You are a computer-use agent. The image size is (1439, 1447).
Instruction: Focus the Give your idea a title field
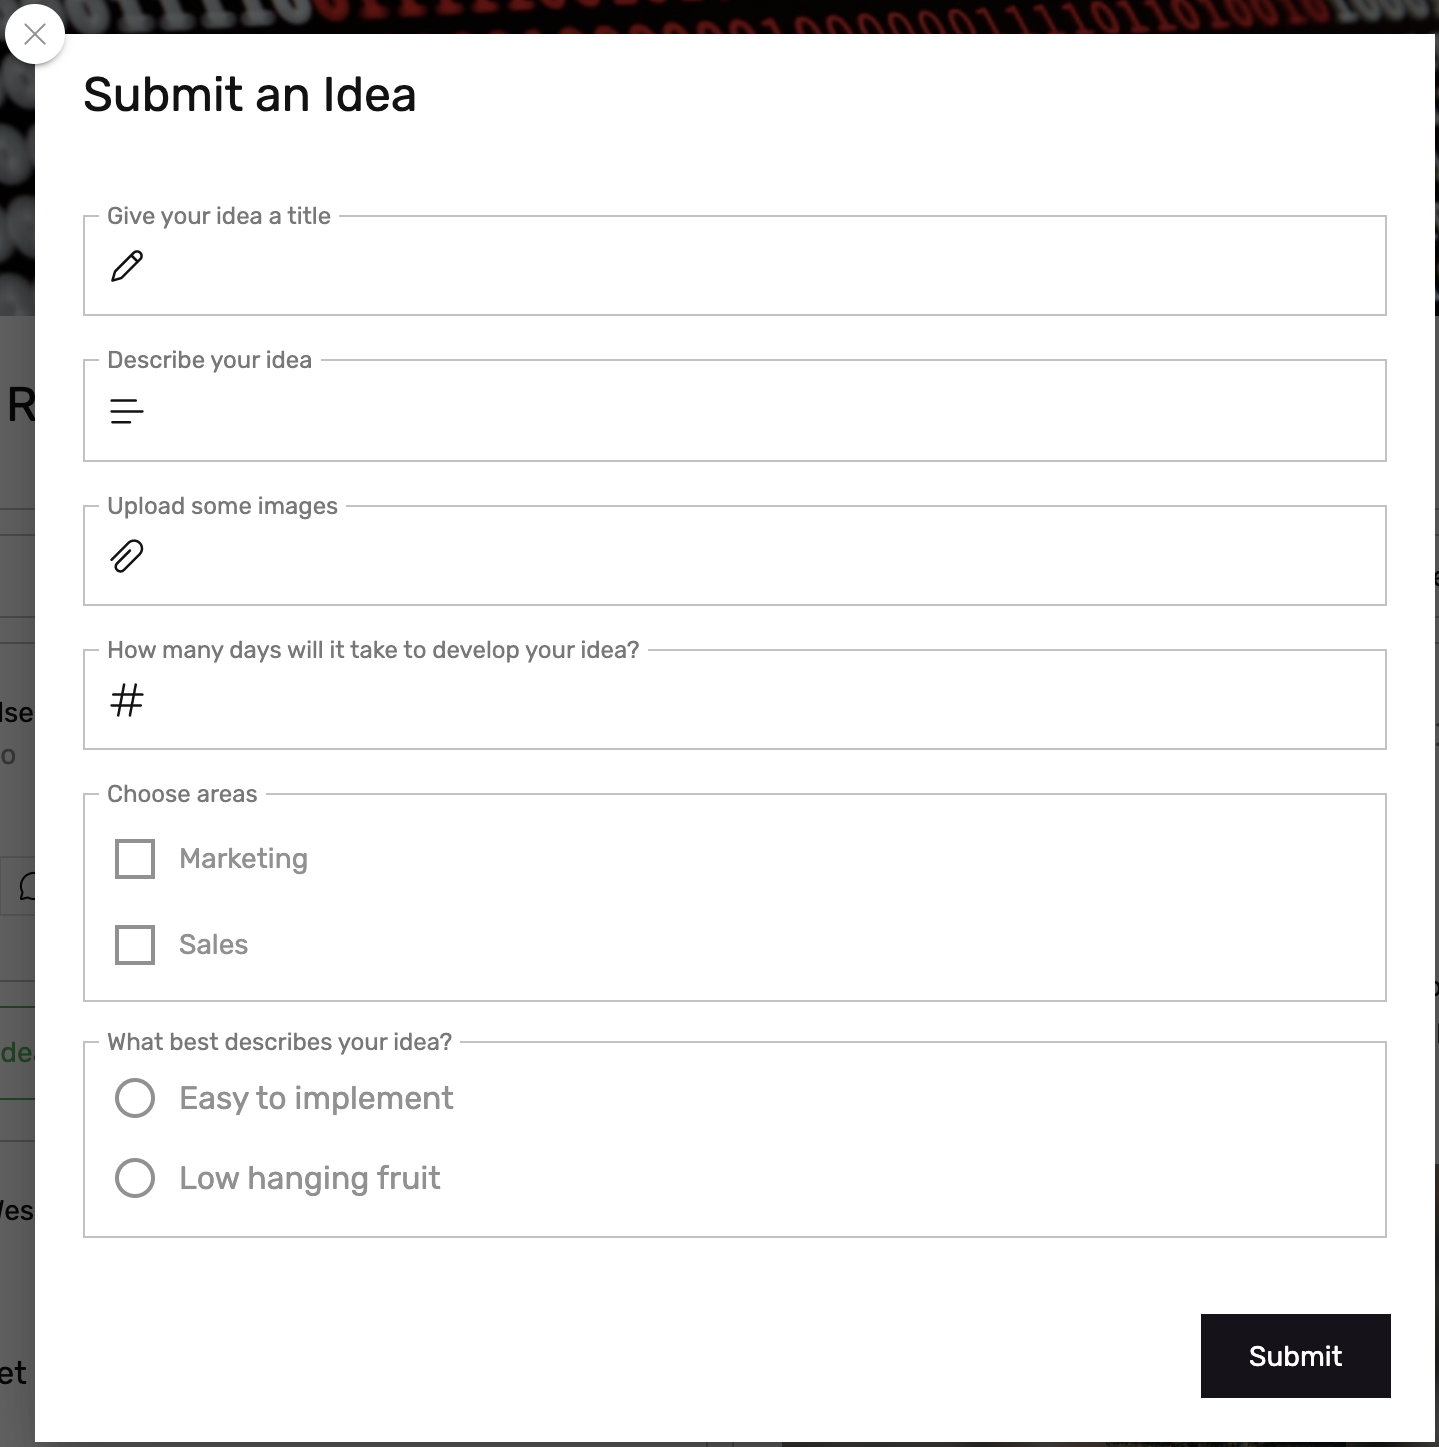(735, 266)
